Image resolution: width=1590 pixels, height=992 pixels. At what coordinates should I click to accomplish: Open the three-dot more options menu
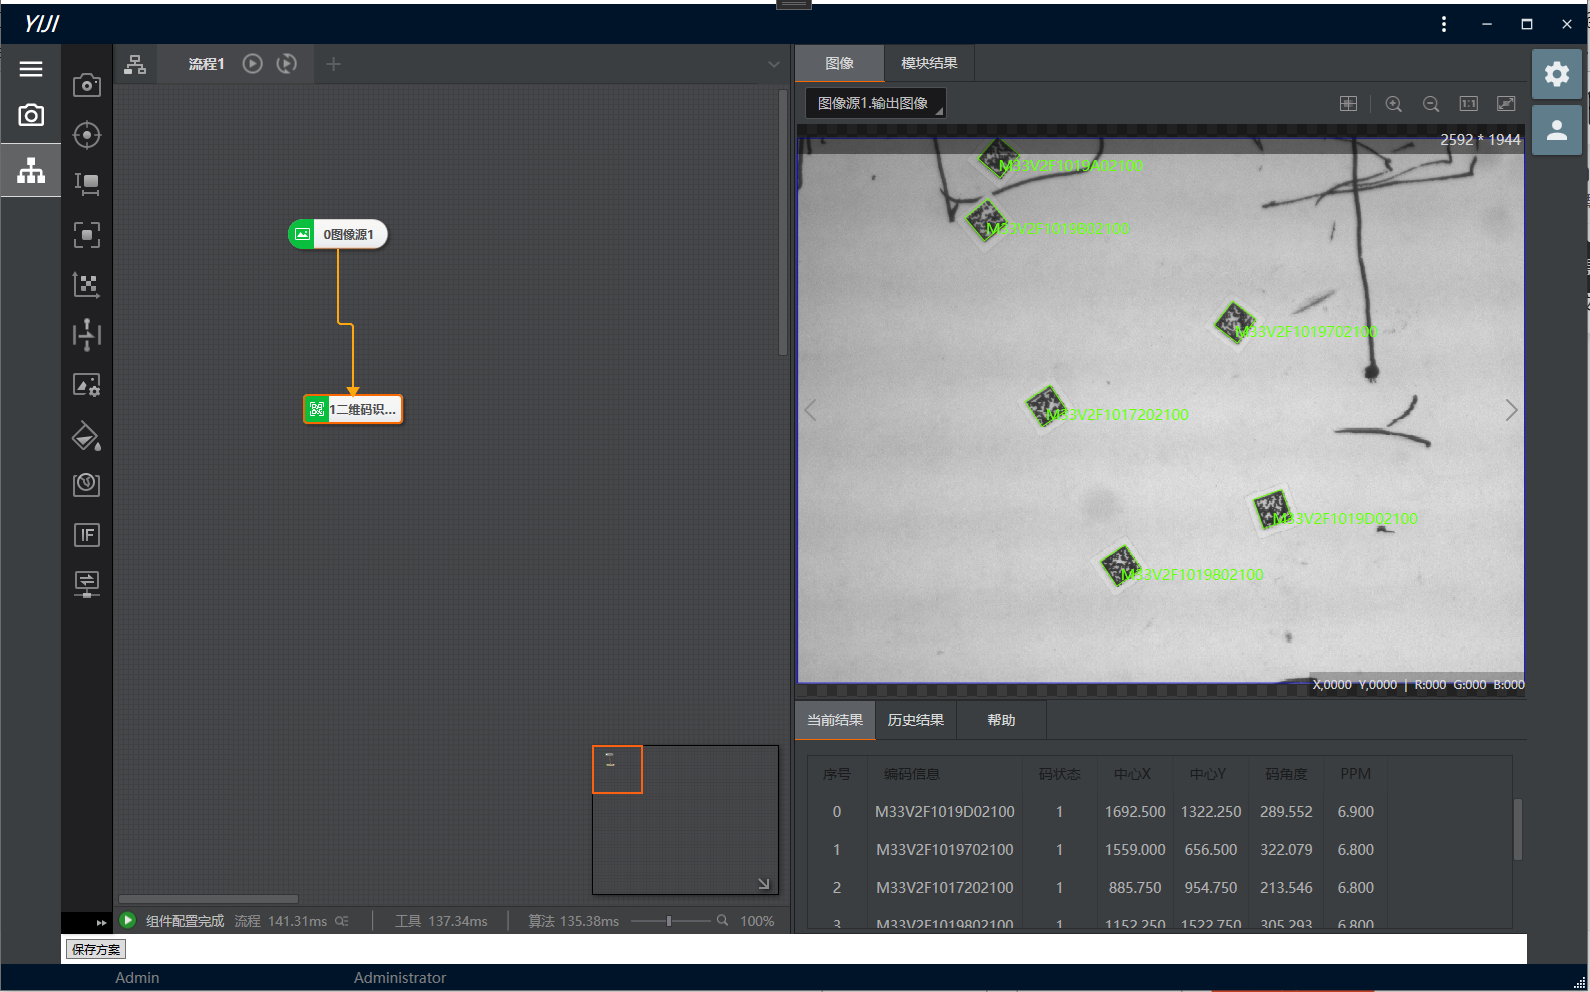pyautogui.click(x=1443, y=24)
